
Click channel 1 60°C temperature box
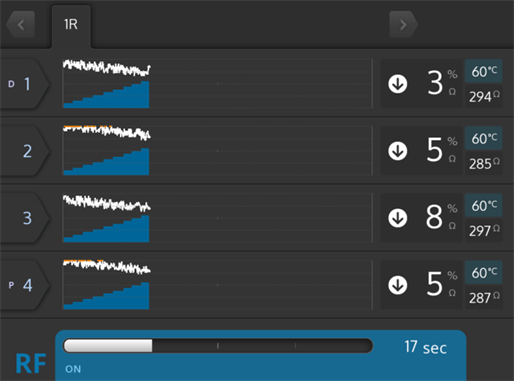pyautogui.click(x=484, y=71)
